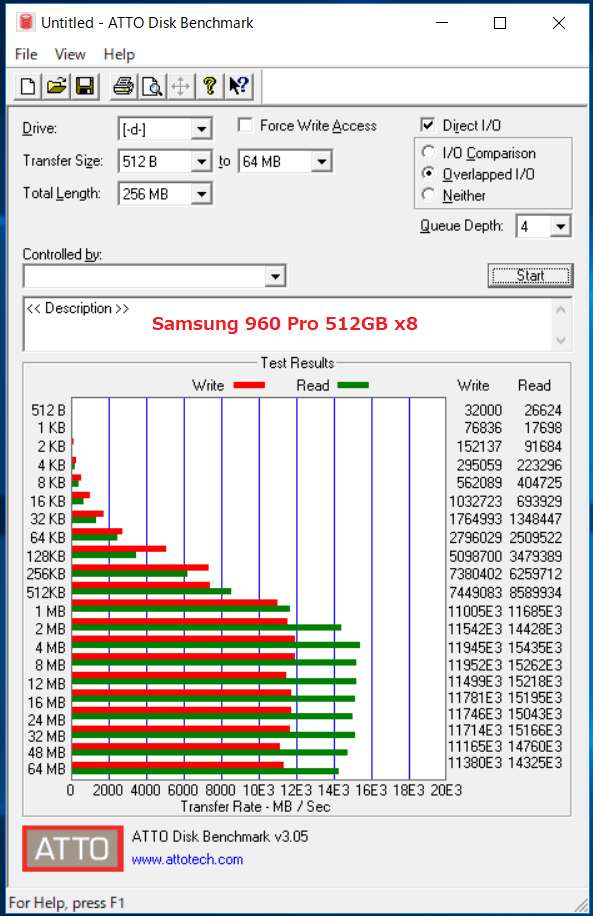Click write value 7380402
593x916 pixels.
476,574
